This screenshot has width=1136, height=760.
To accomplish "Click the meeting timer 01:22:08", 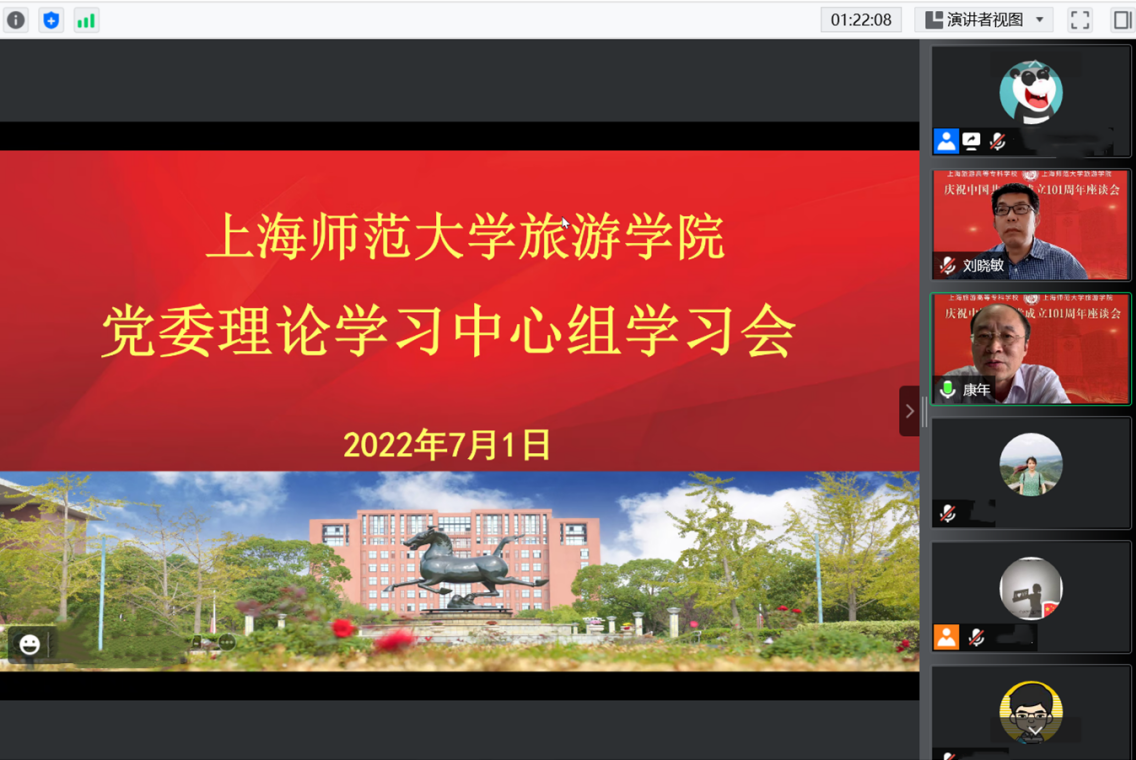I will (861, 20).
